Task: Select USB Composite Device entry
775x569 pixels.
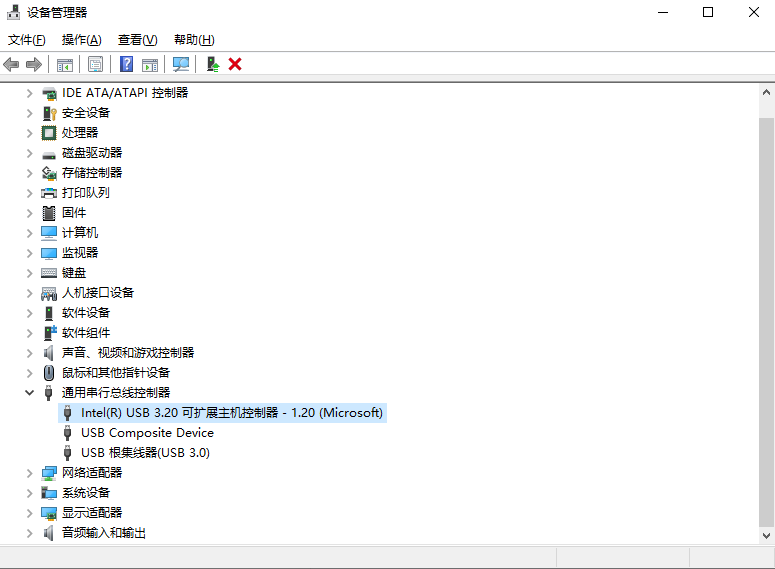Action: (147, 433)
